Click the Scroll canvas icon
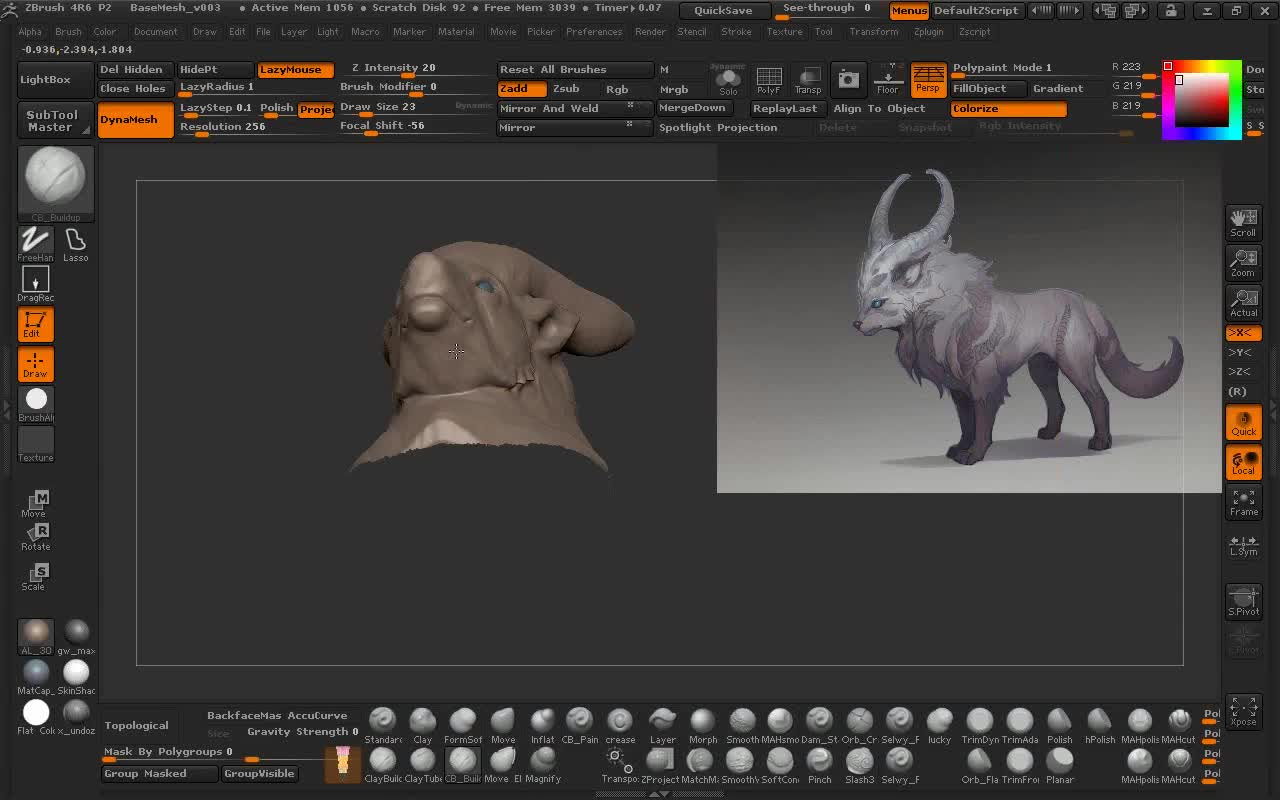1280x800 pixels. point(1243,222)
